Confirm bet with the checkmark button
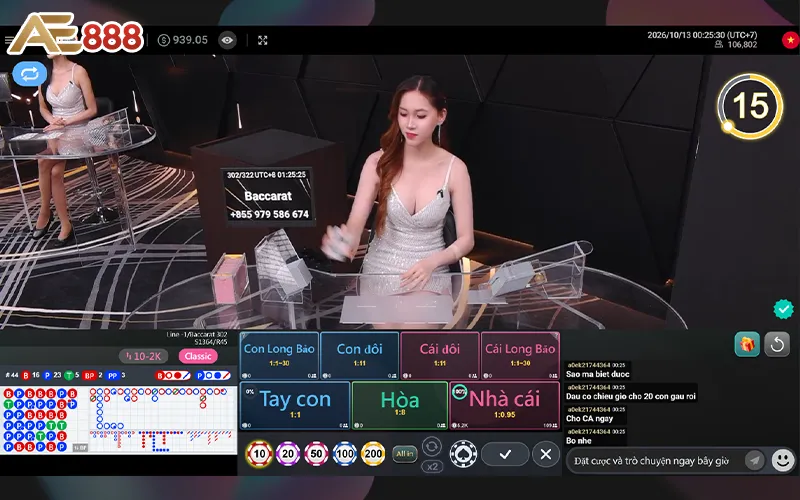Viewport: 800px width, 500px height. pos(505,454)
